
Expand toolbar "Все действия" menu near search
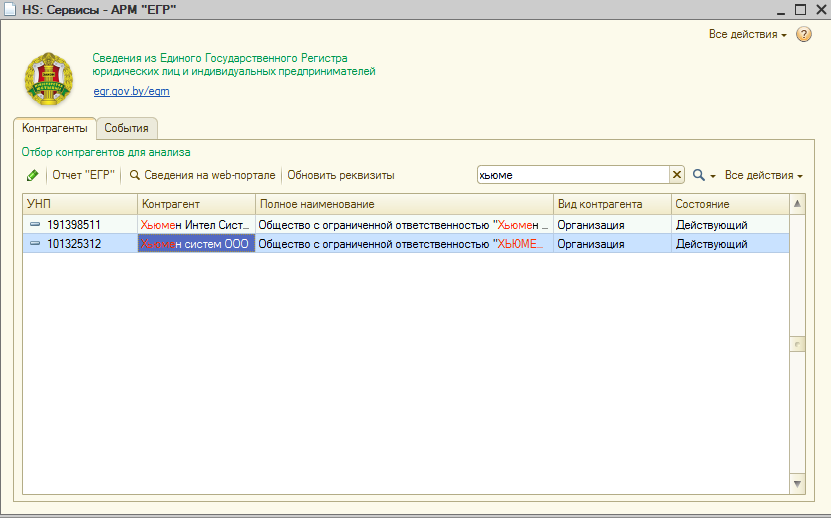click(763, 175)
